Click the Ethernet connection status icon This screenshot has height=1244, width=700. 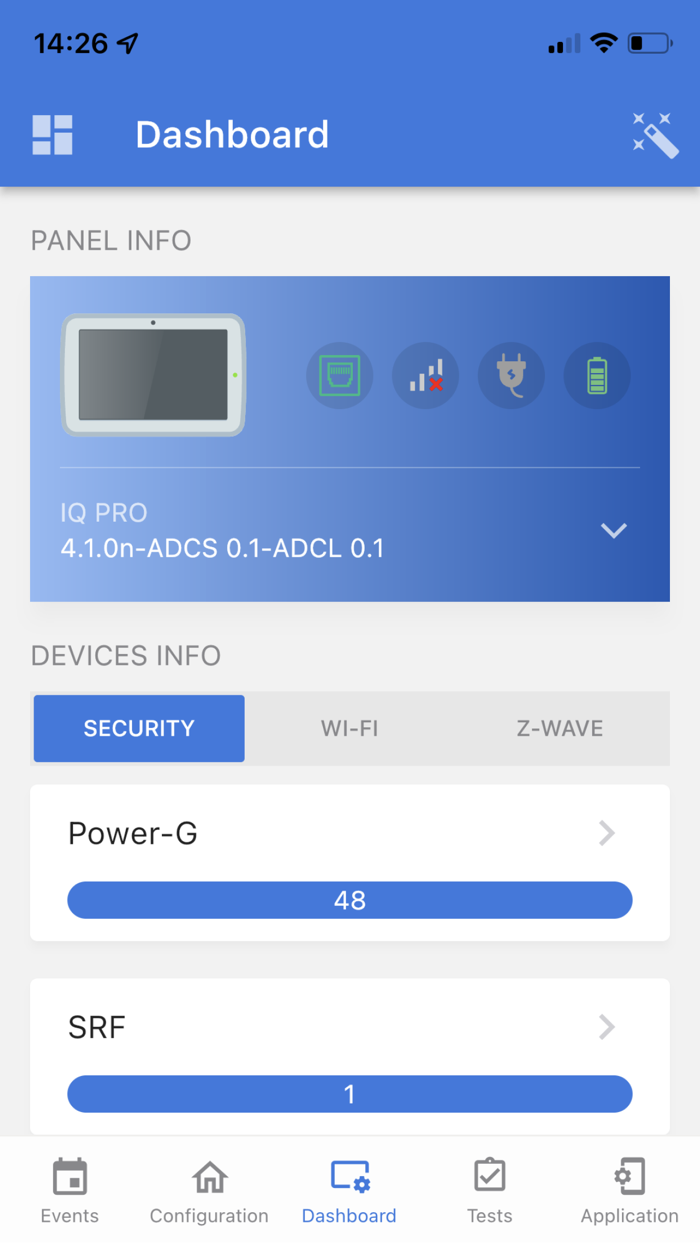point(339,375)
